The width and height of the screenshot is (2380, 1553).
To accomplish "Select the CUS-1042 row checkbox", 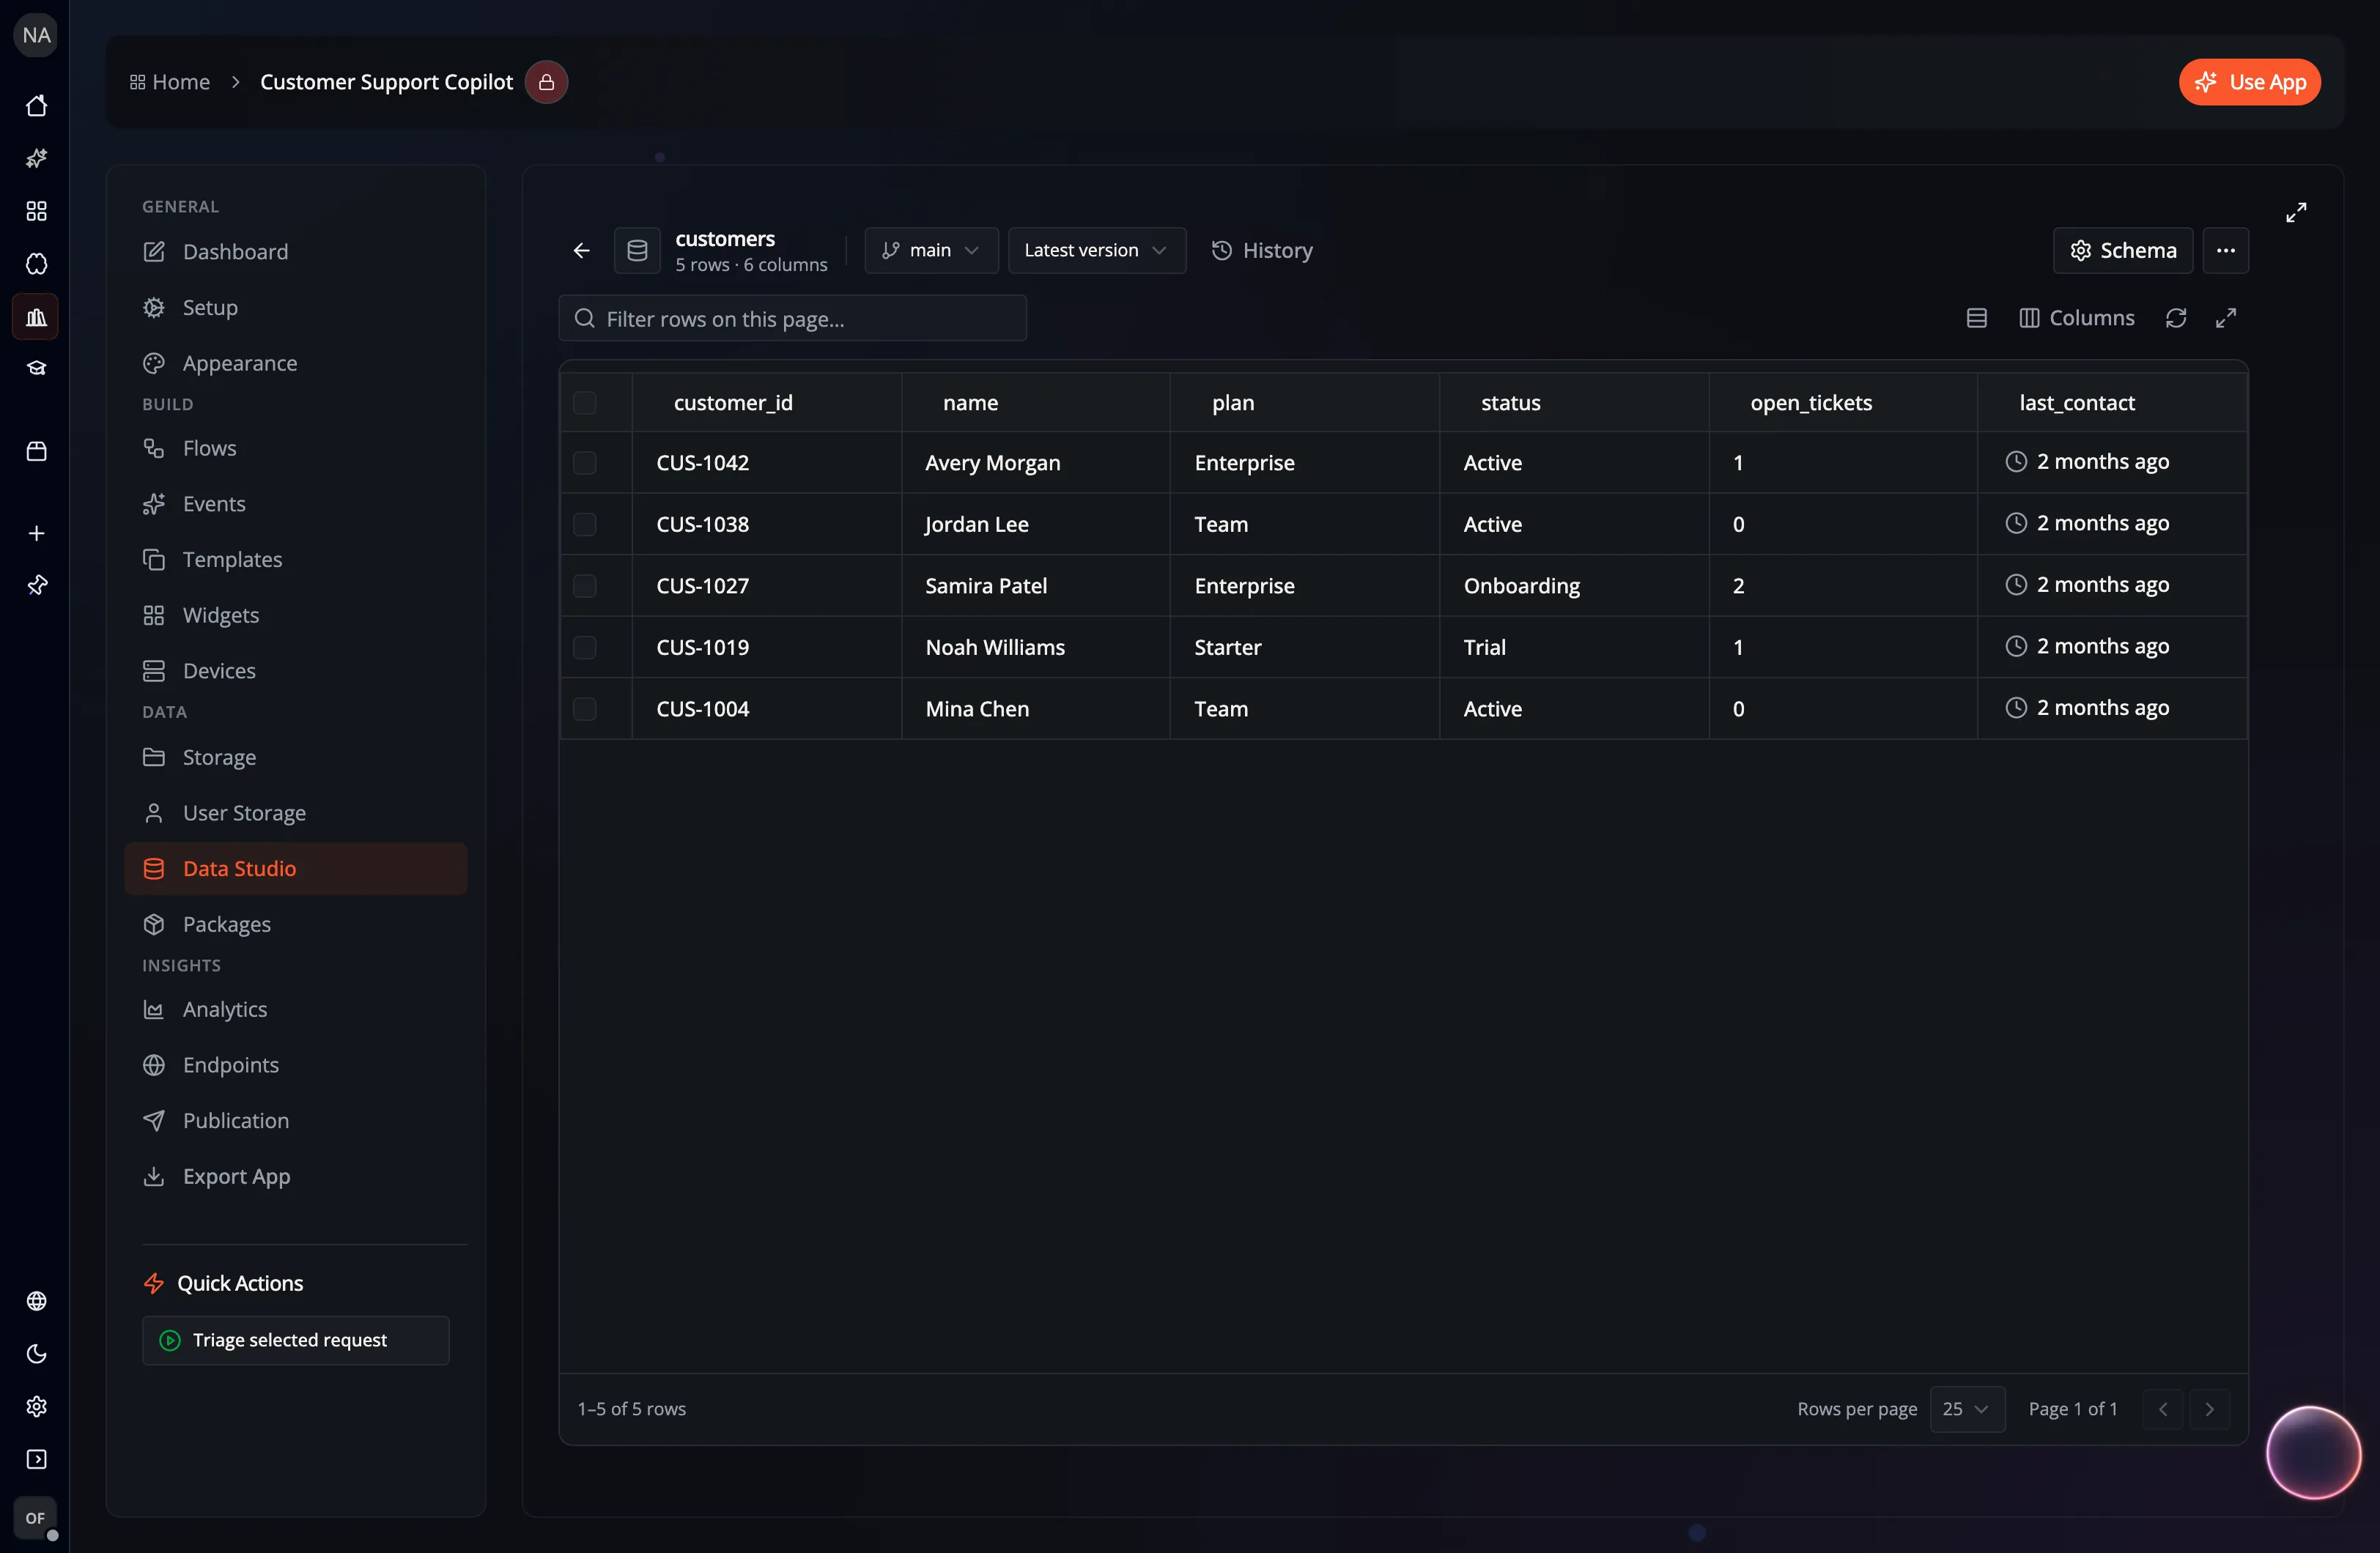I will coord(585,463).
